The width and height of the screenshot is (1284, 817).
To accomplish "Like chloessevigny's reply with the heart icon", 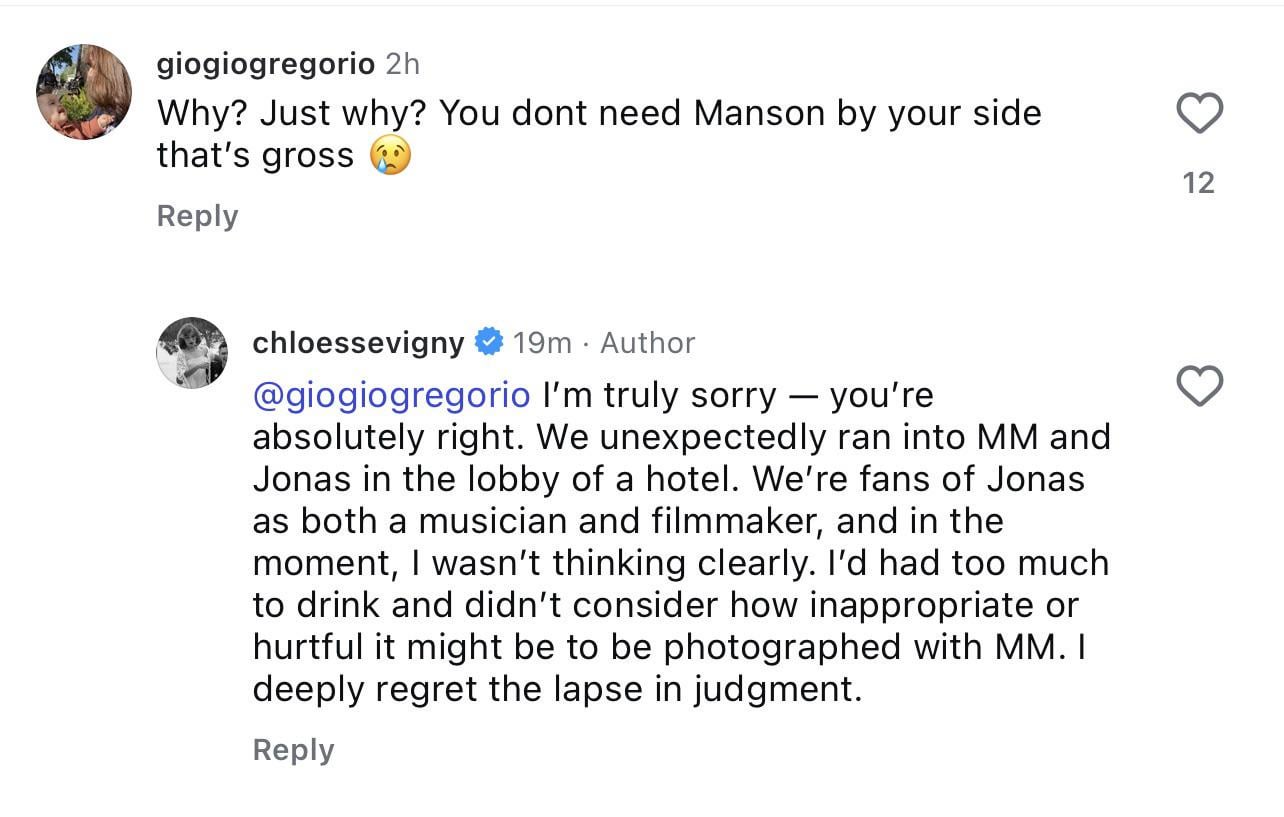I will pyautogui.click(x=1198, y=386).
